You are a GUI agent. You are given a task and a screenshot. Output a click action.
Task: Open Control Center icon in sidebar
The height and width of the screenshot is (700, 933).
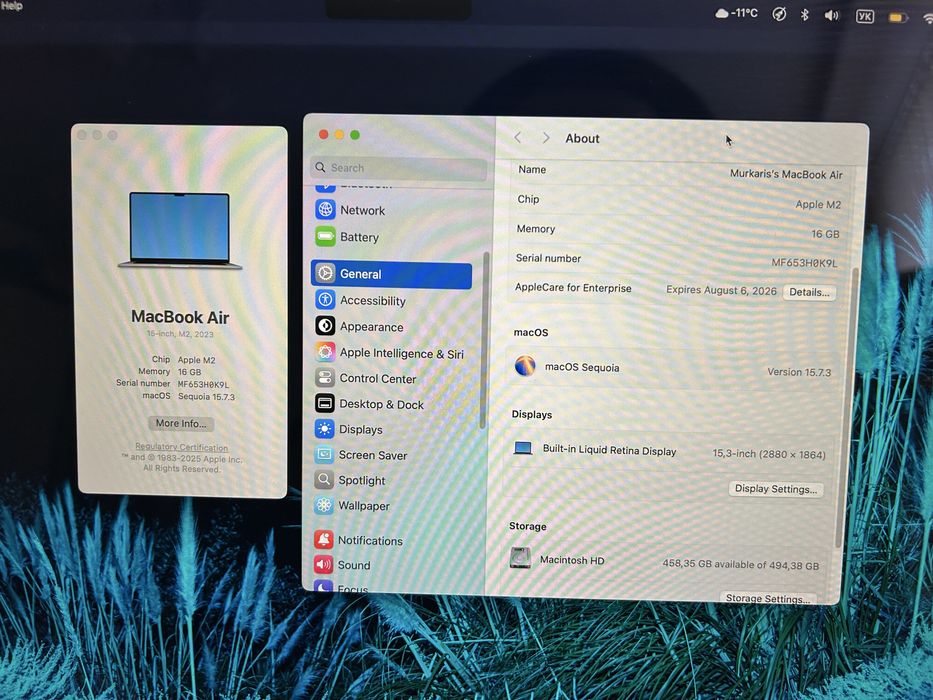[x=325, y=377]
